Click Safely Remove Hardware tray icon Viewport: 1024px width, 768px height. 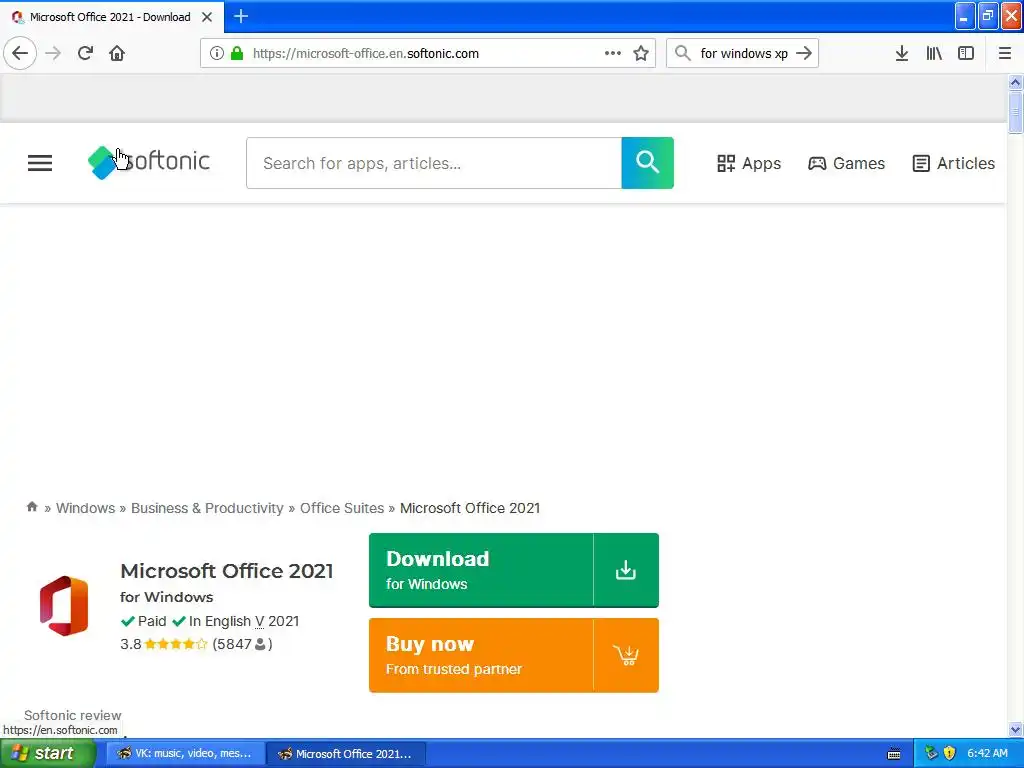(x=931, y=753)
